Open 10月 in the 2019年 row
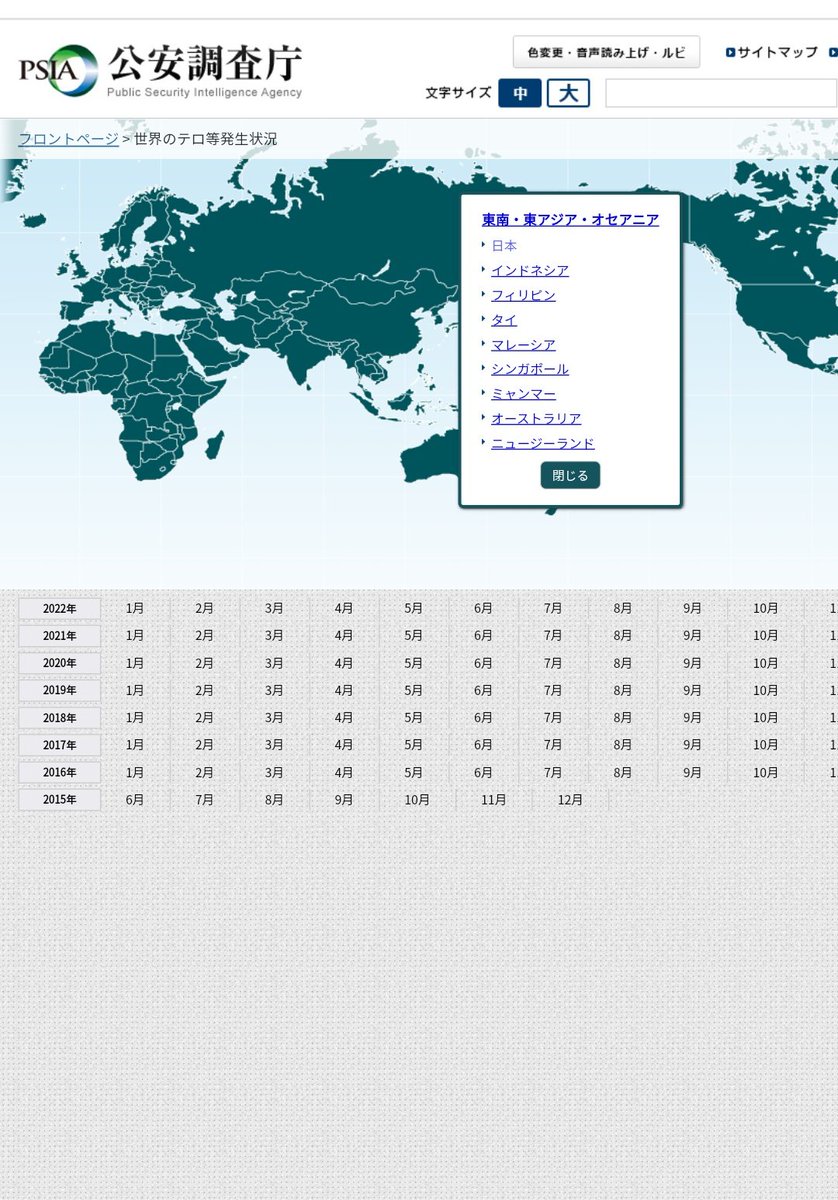The image size is (838, 1200). (x=766, y=690)
